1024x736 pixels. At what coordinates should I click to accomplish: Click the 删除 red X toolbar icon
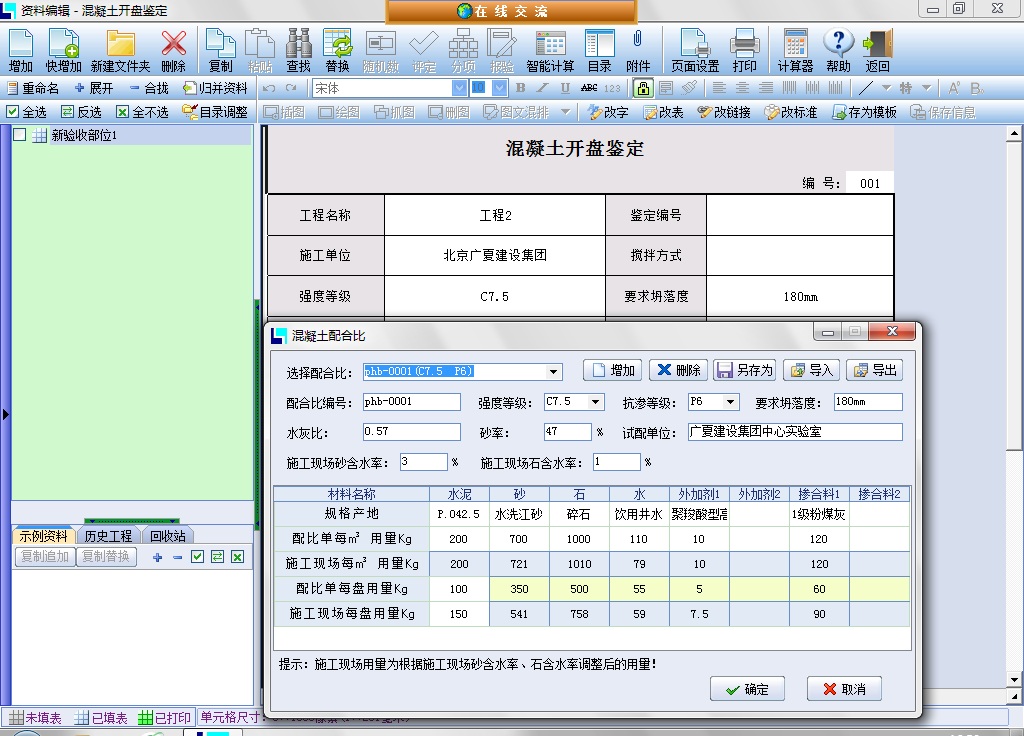coord(173,51)
